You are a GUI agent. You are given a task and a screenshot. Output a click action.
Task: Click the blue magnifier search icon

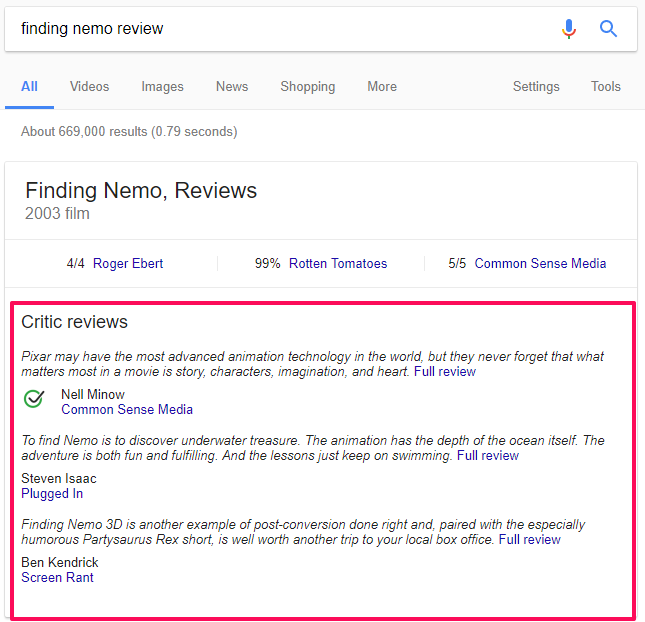tap(608, 29)
